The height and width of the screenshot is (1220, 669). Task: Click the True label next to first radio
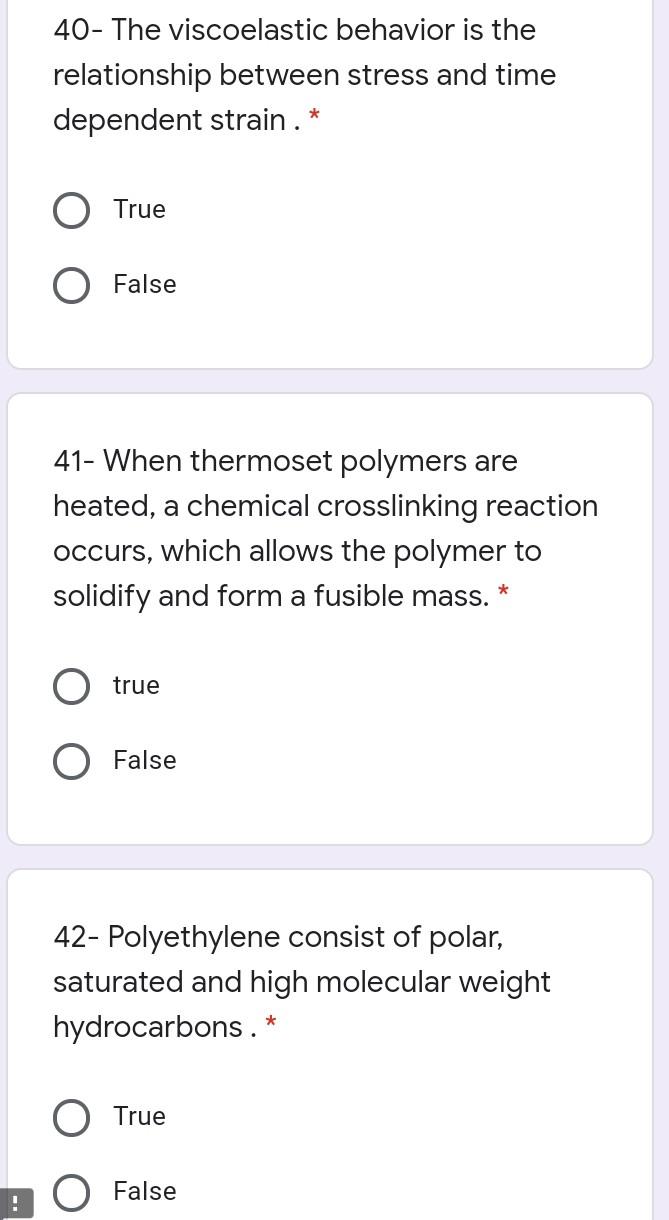(139, 210)
